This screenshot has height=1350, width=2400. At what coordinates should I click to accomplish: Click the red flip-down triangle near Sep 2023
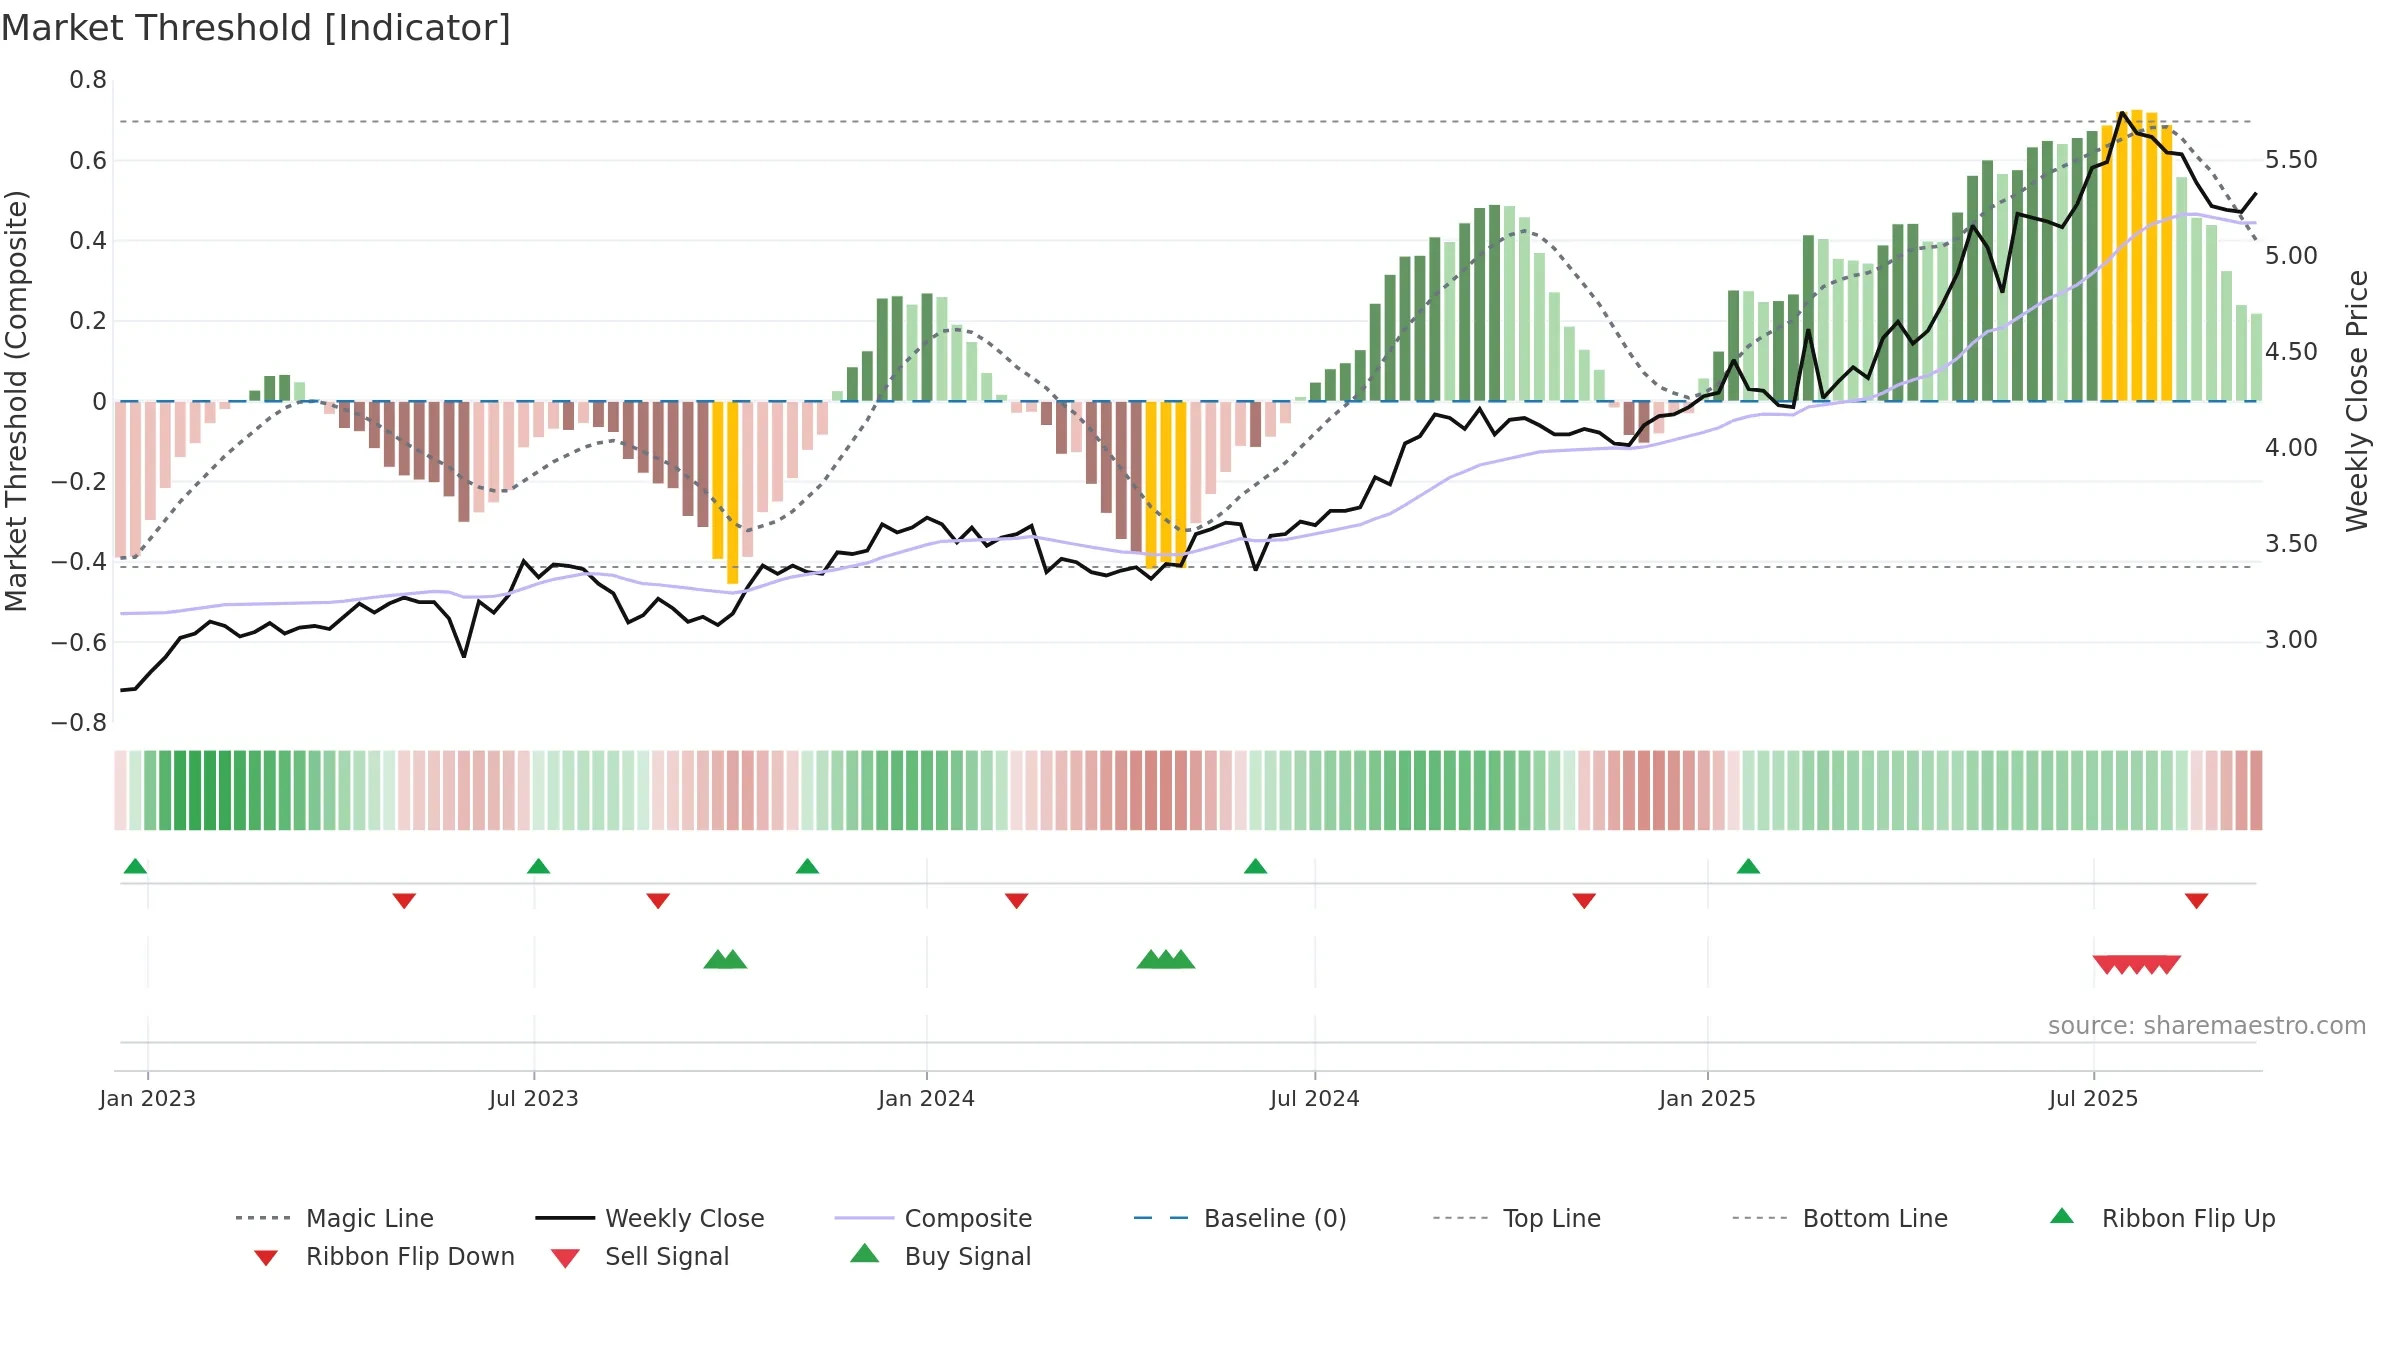pyautogui.click(x=658, y=901)
